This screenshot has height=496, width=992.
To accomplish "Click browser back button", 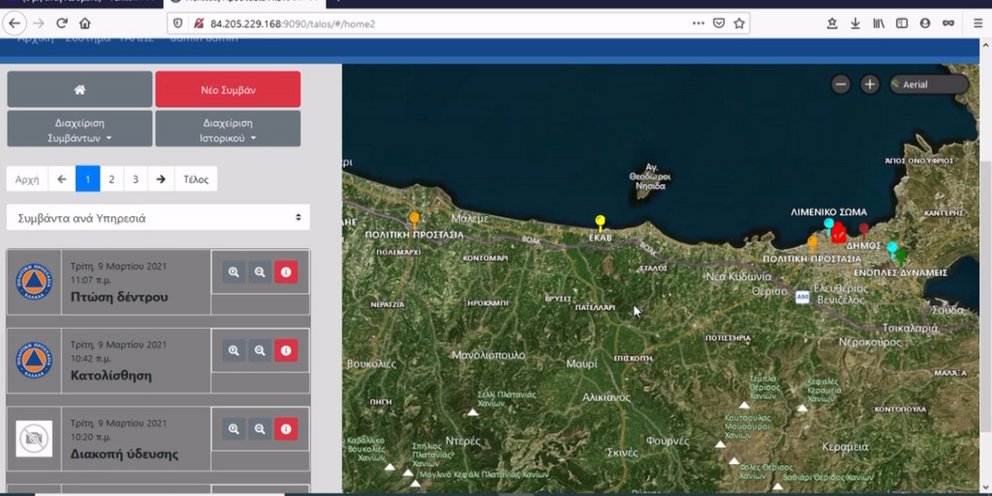I will 15,23.
